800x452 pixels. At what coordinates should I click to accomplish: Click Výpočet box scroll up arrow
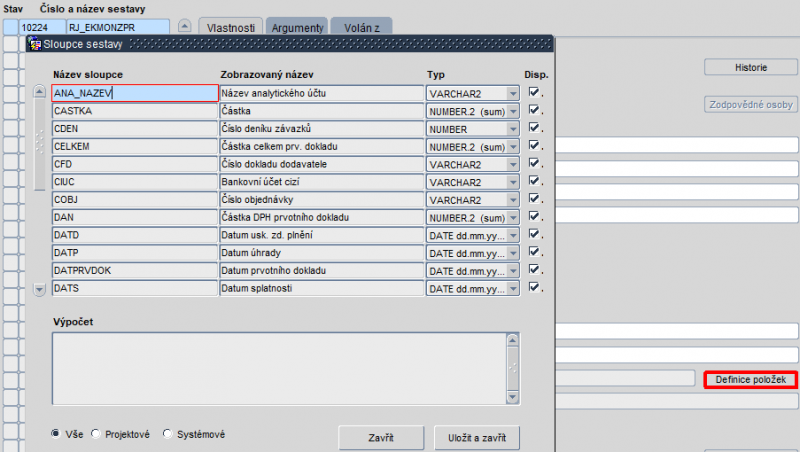coord(513,340)
